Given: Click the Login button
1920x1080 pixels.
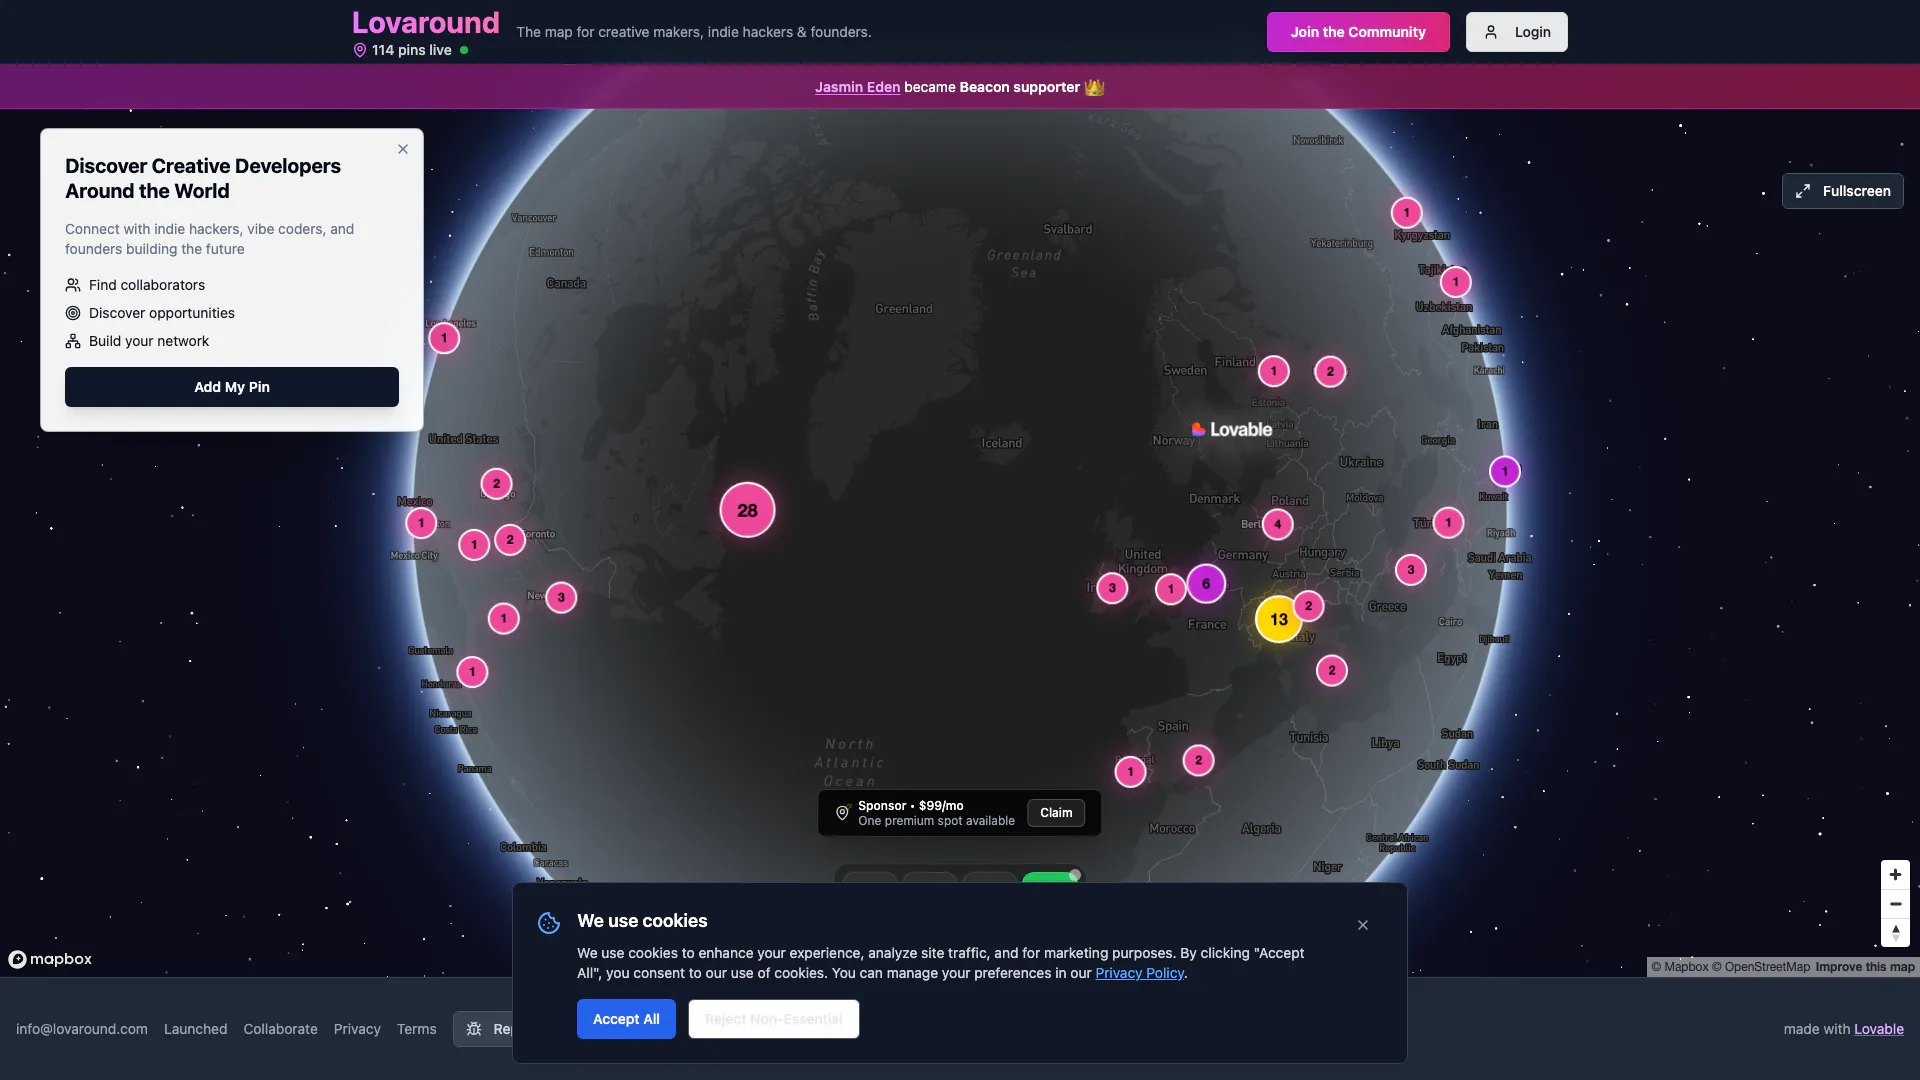Looking at the screenshot, I should click(x=1516, y=32).
